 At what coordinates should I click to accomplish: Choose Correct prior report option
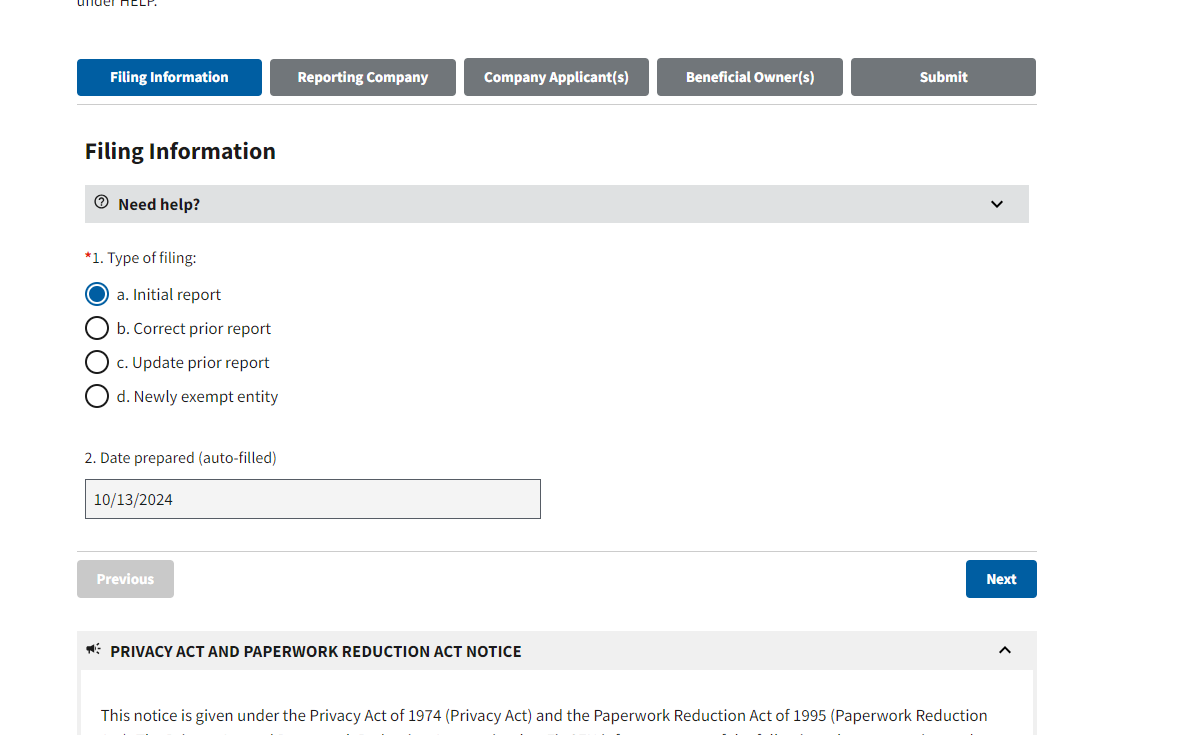pos(97,328)
